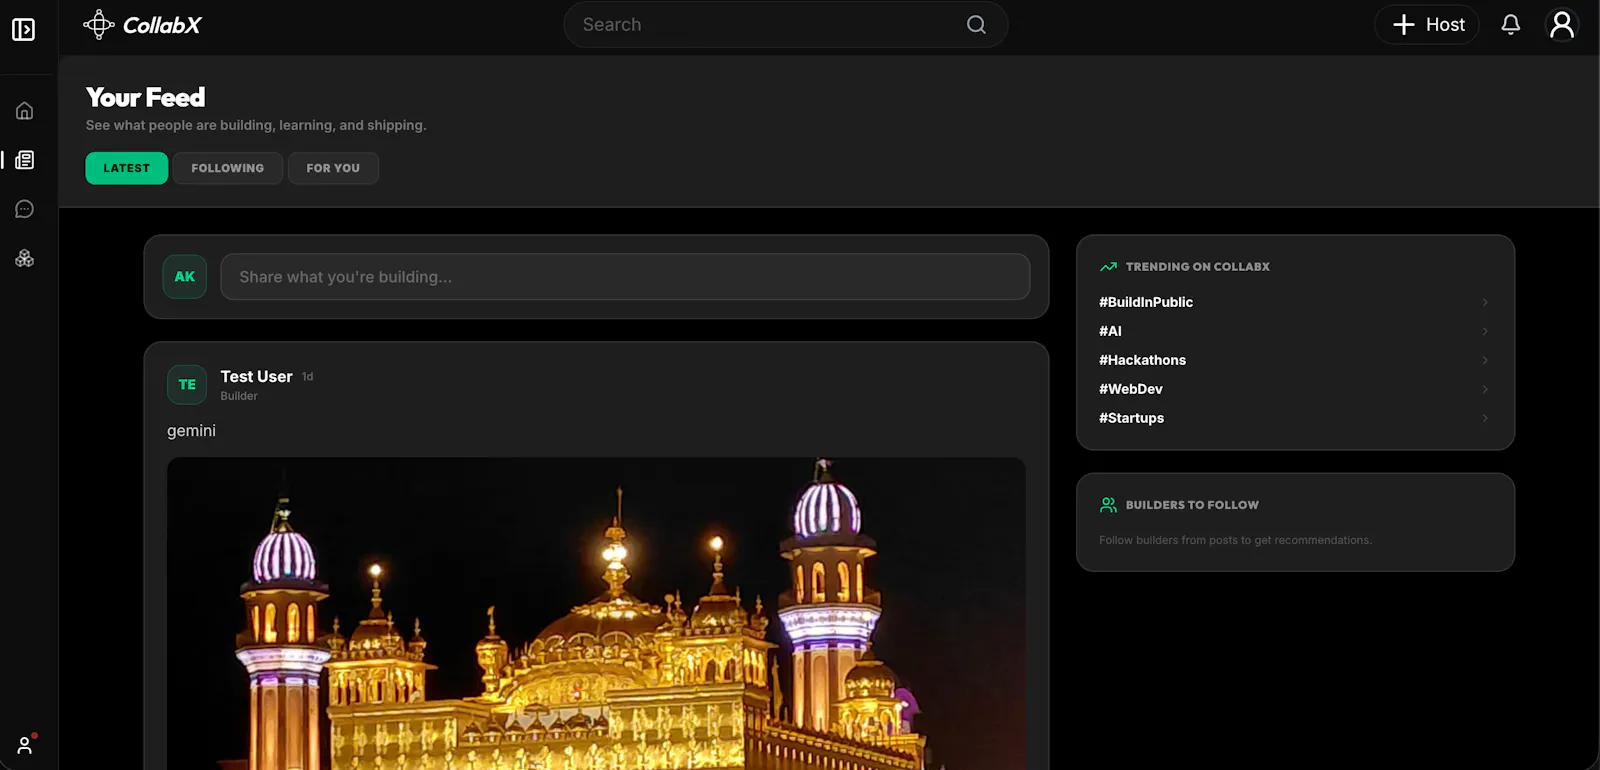The image size is (1600, 770).
Task: Open Test User's profile name
Action: click(x=256, y=376)
